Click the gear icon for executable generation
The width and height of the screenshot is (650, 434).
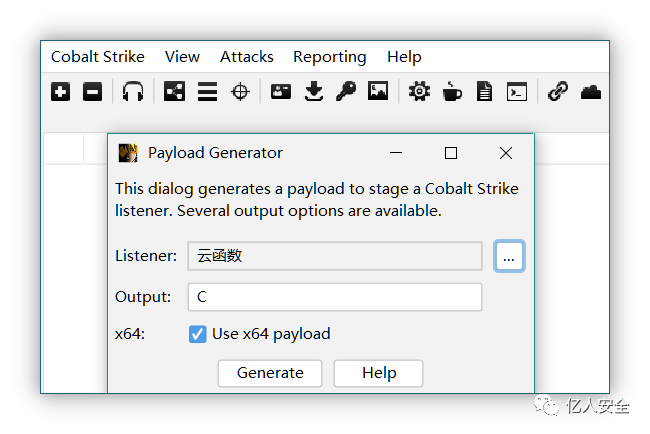tap(420, 91)
